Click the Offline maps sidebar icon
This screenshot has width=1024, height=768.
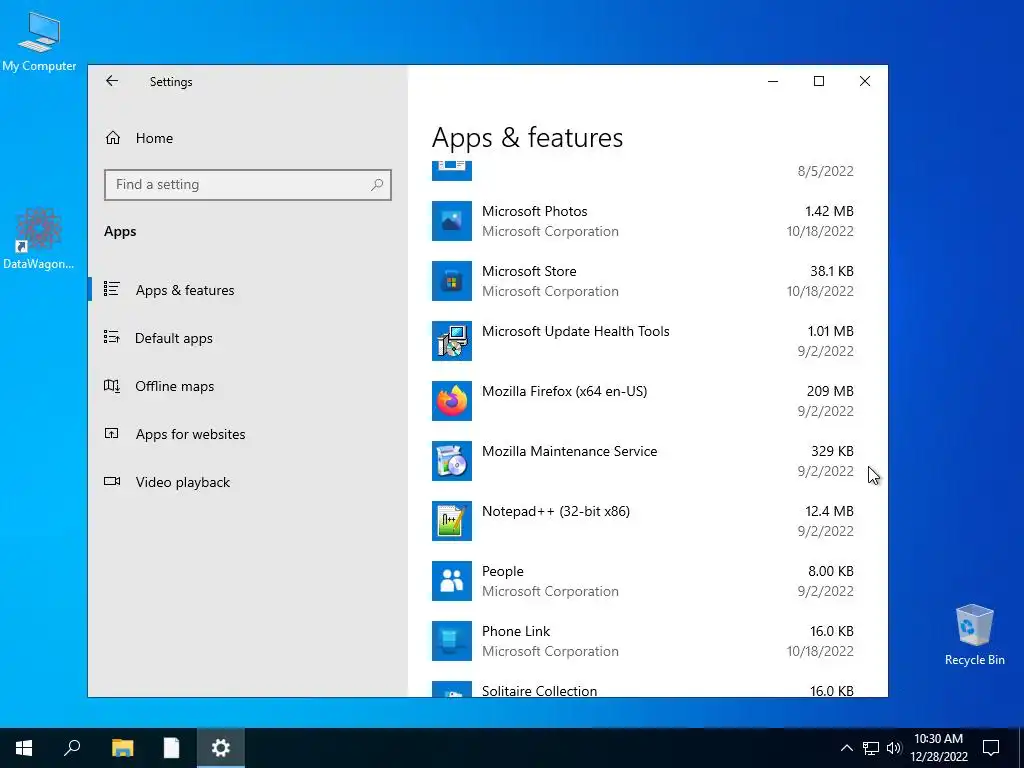tap(112, 385)
